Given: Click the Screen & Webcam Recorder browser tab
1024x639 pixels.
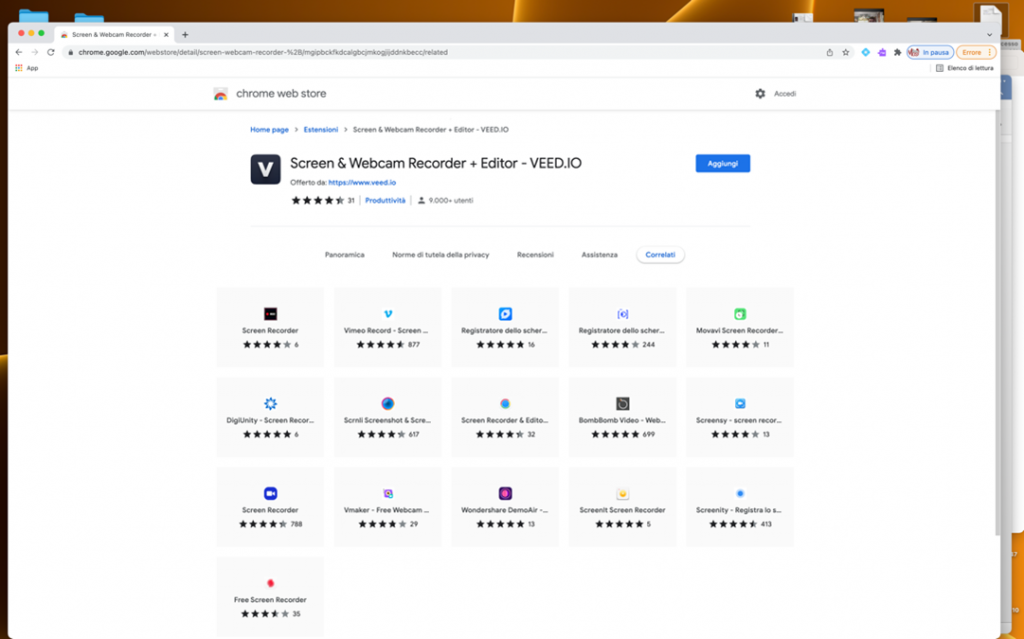Looking at the screenshot, I should 114,35.
